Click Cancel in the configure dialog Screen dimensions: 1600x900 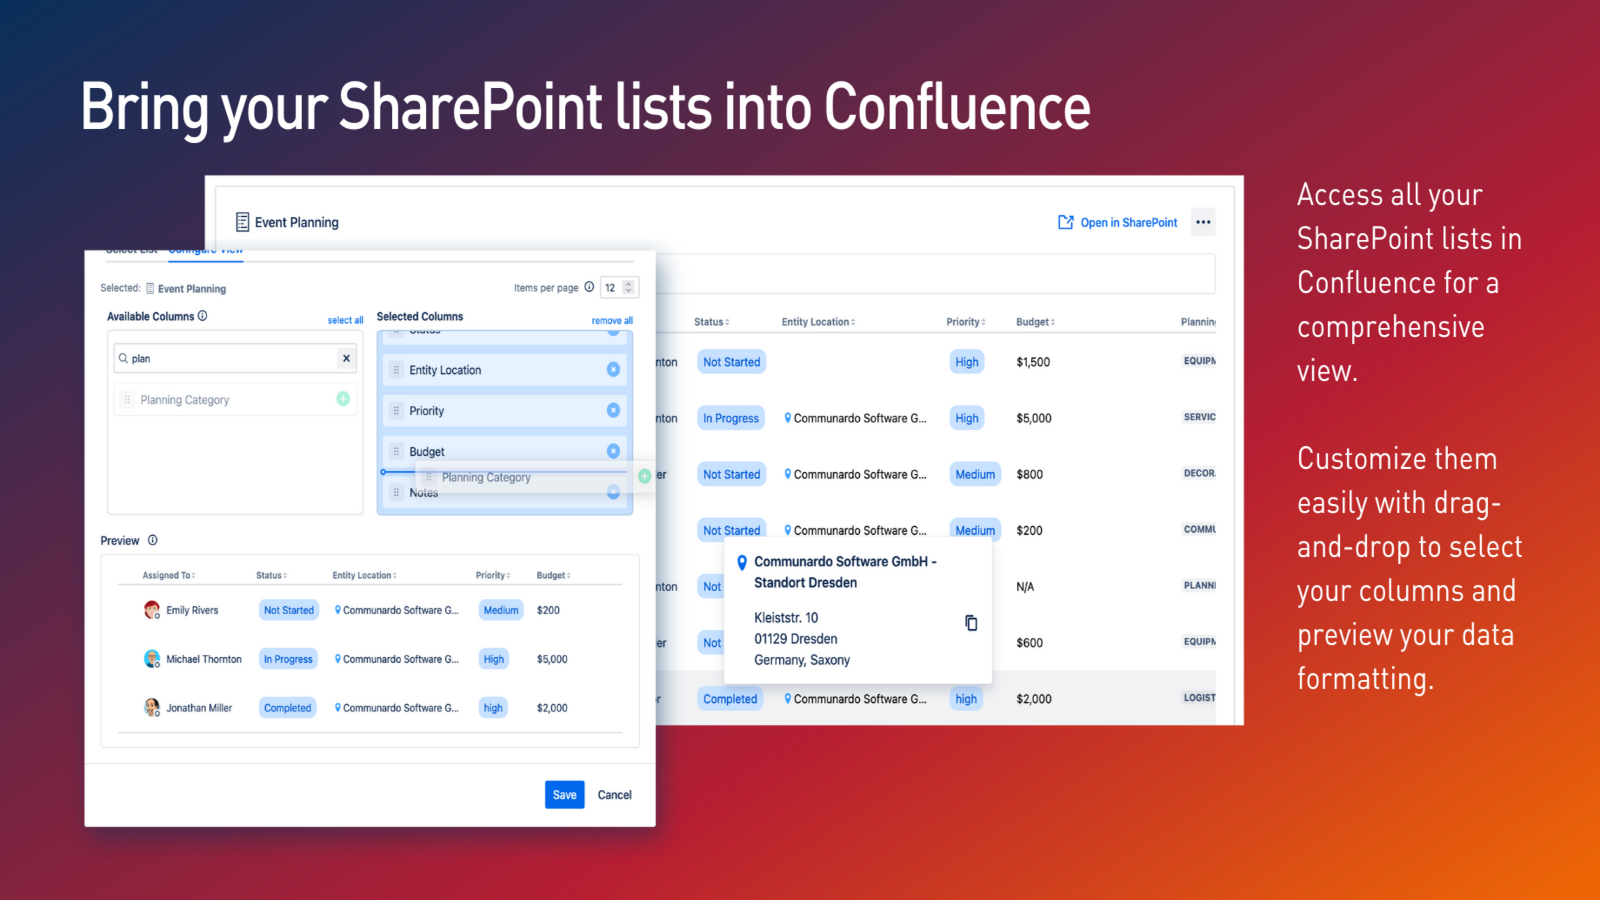[614, 795]
